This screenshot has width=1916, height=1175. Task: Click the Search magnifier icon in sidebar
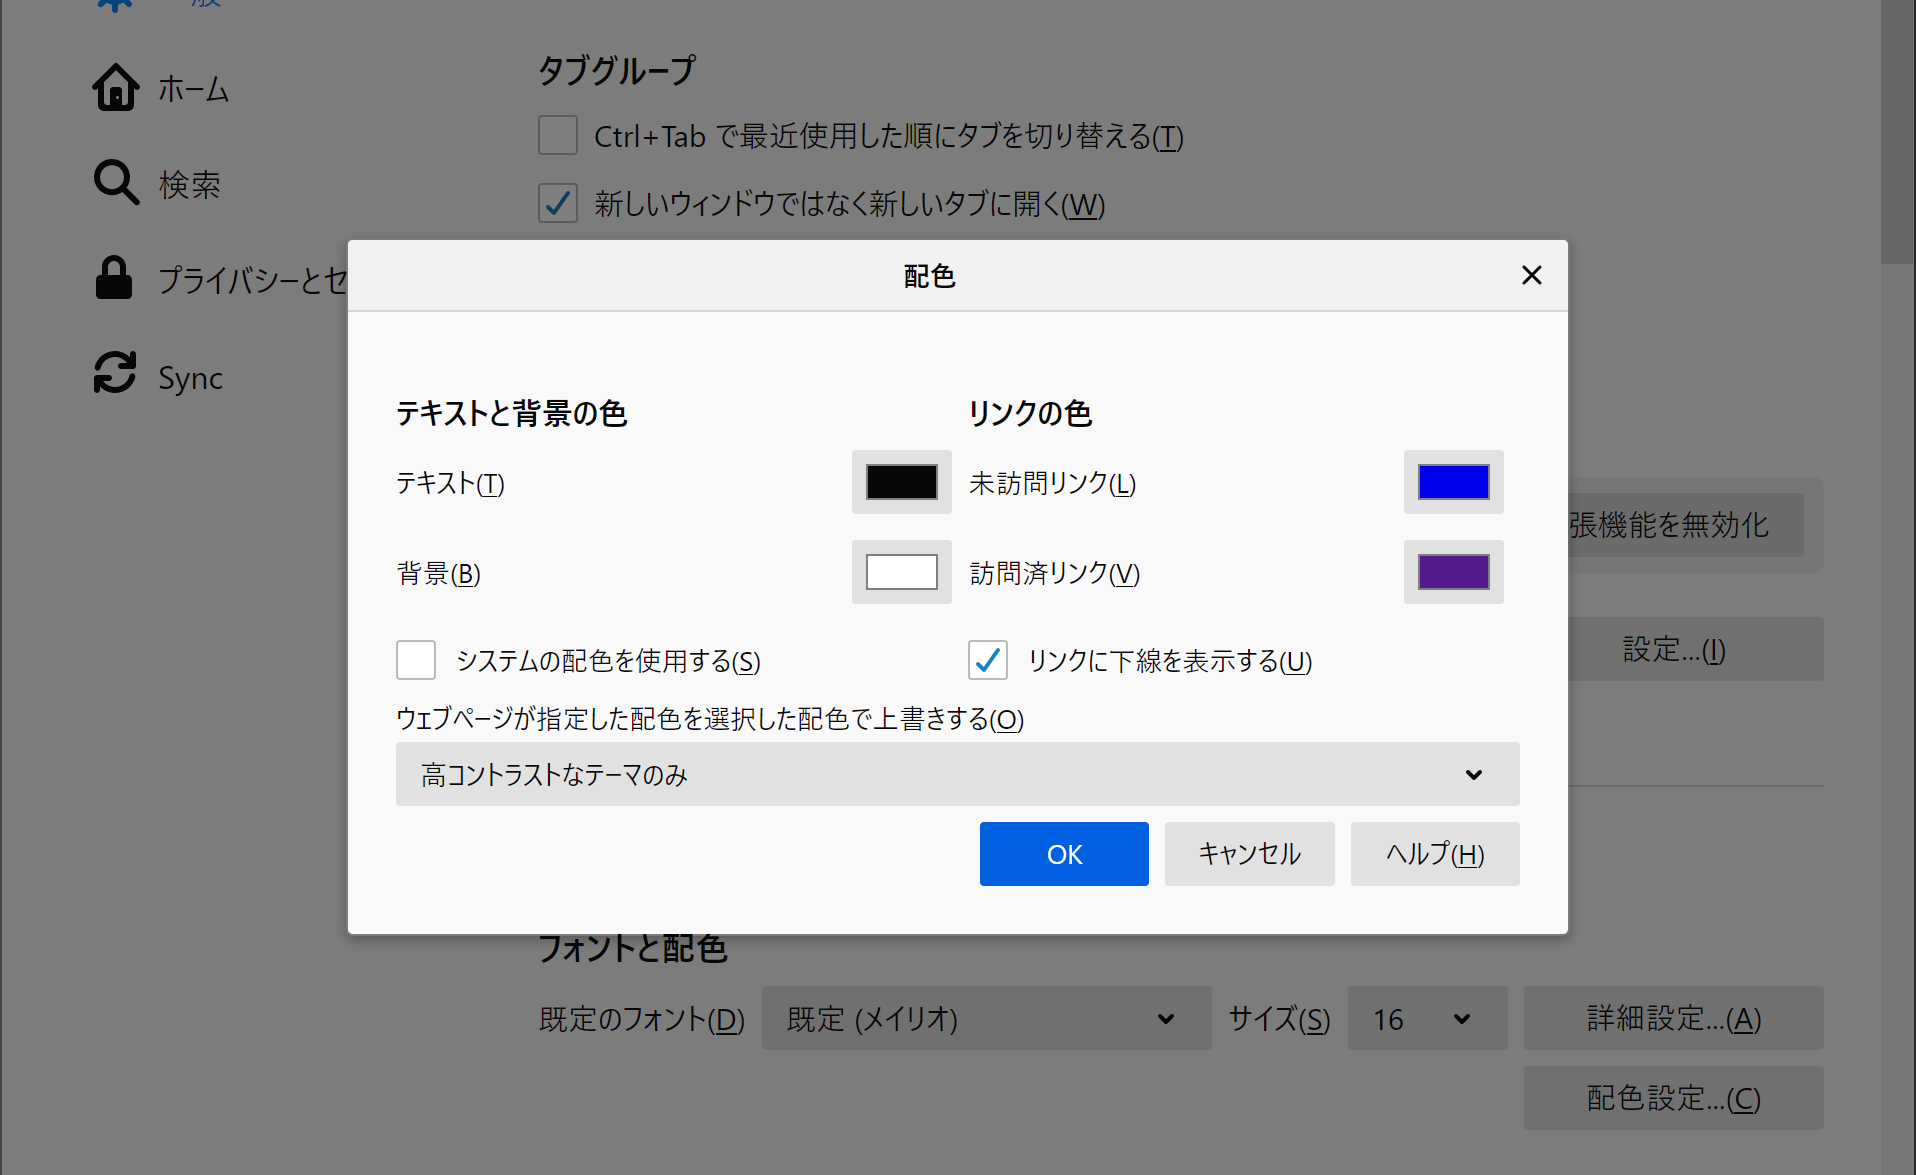tap(116, 183)
